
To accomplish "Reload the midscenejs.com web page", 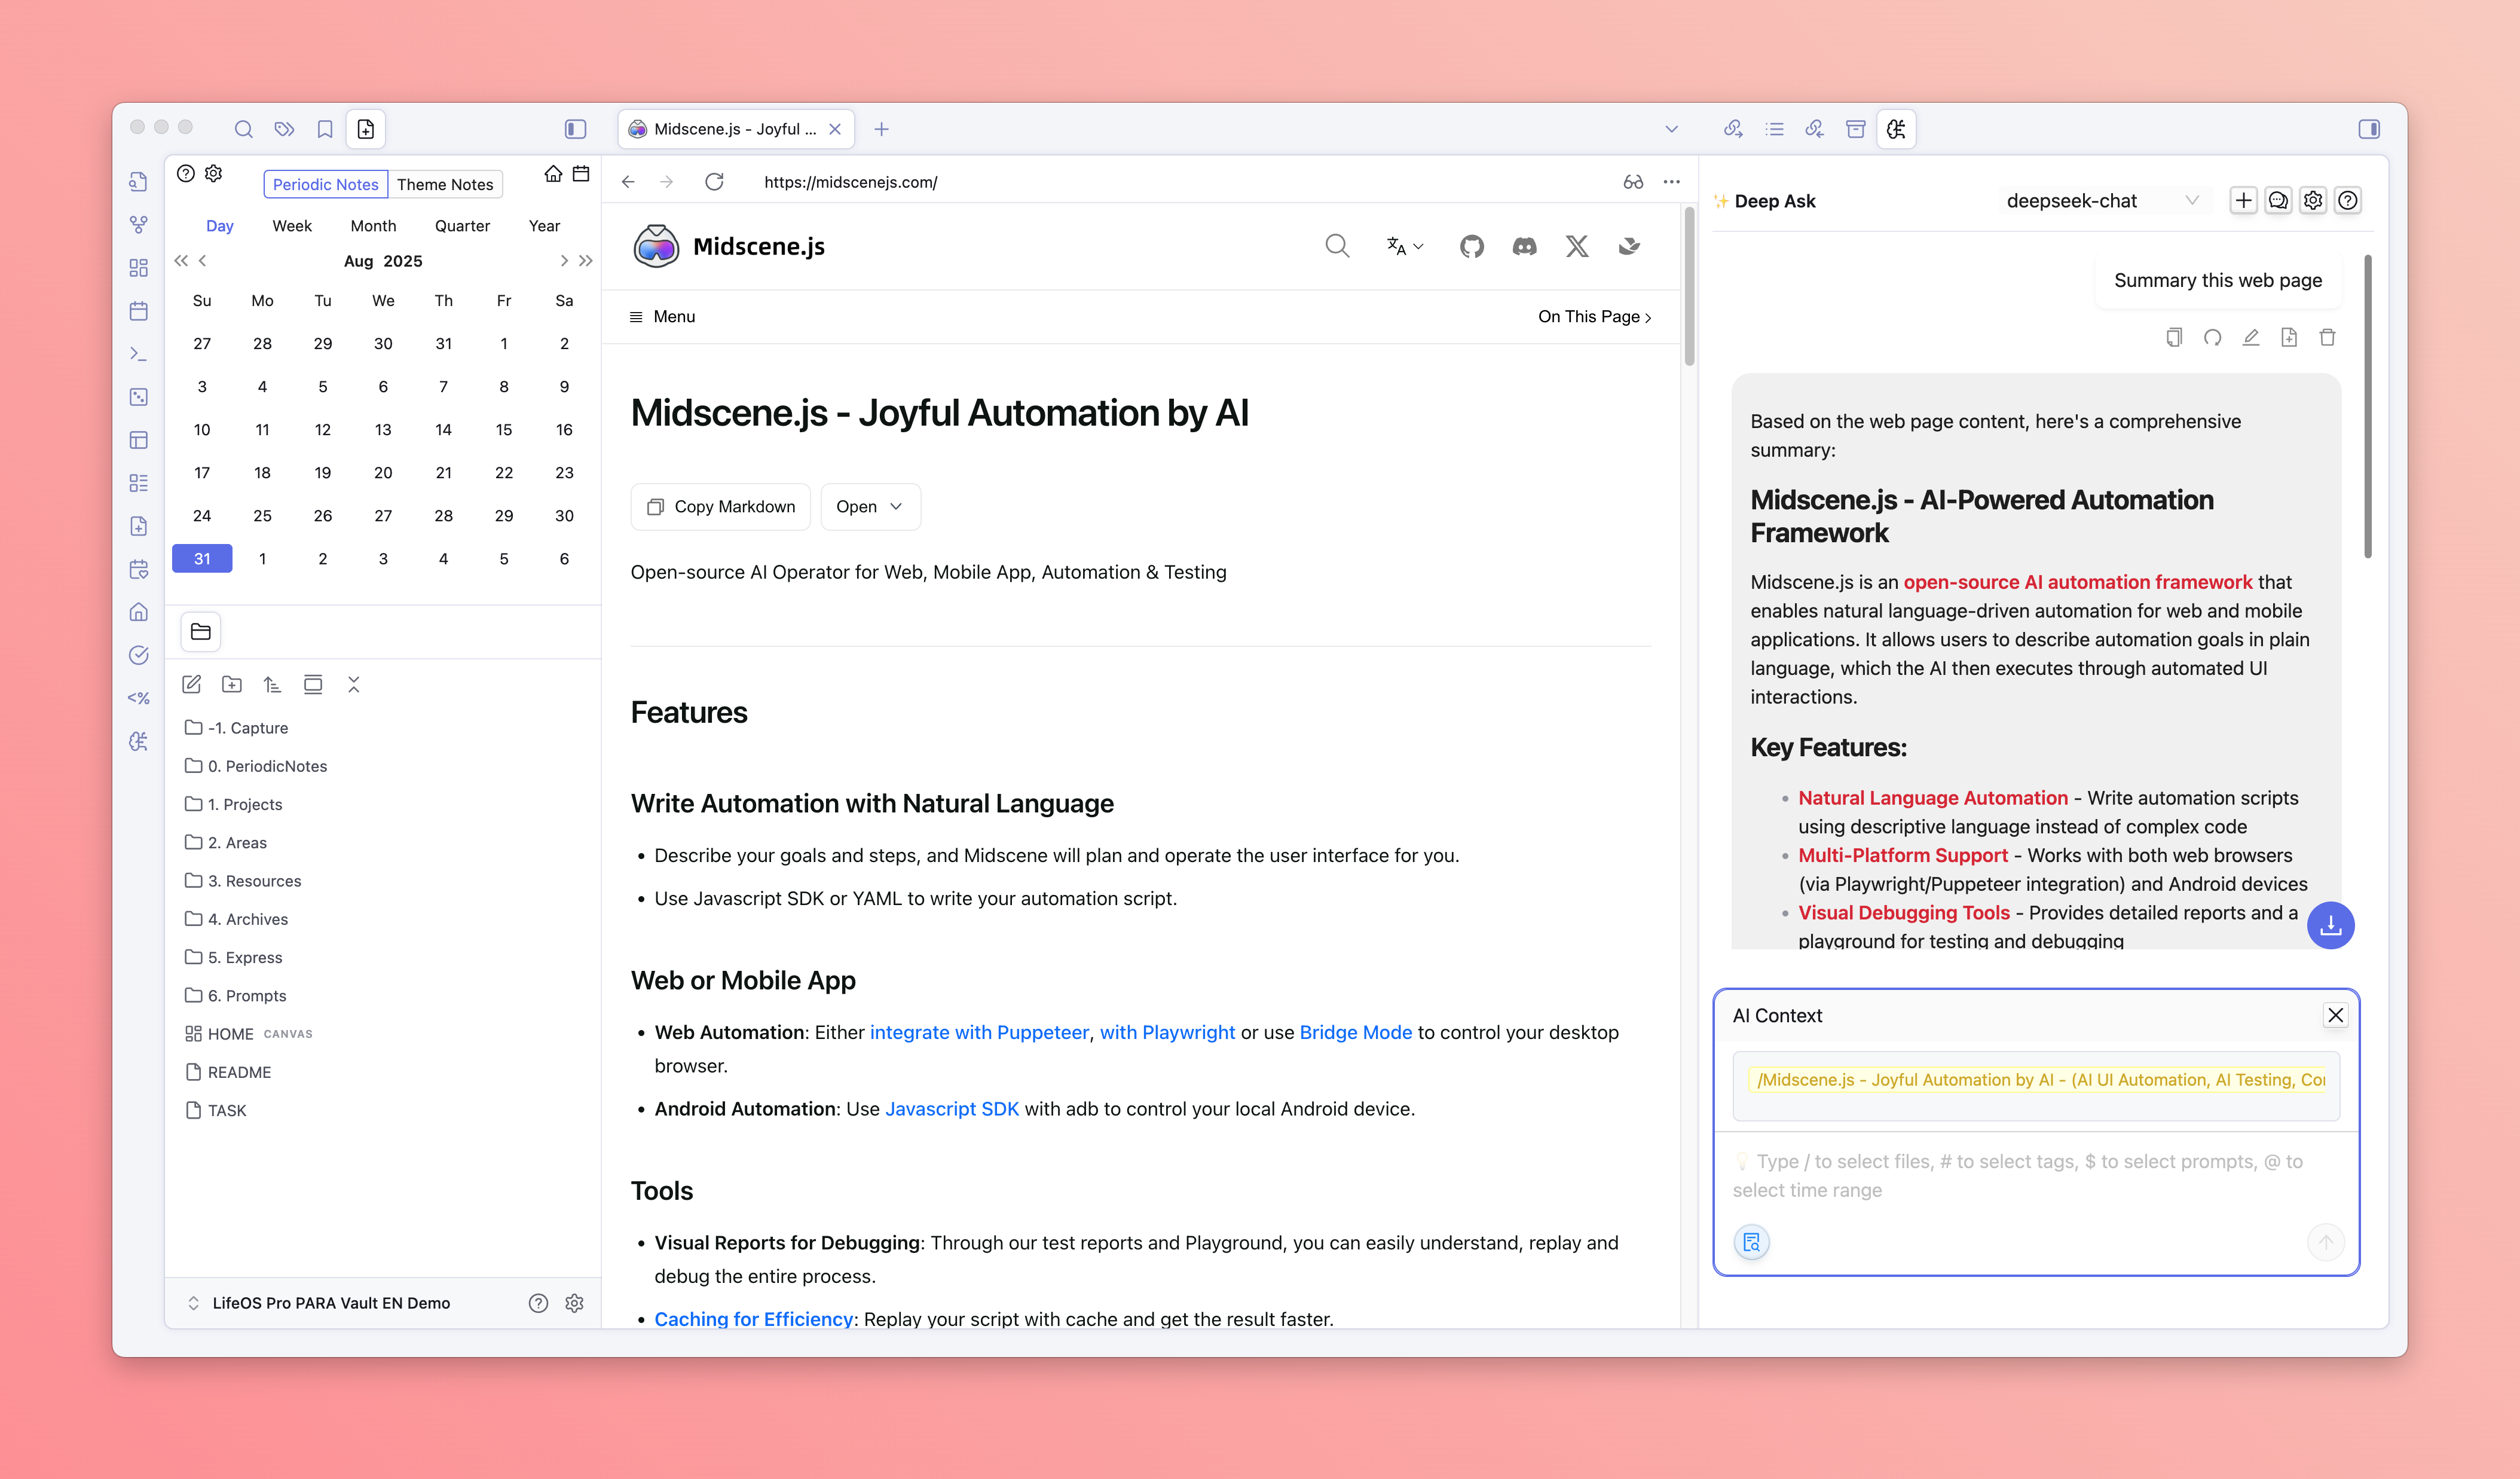I will click(x=714, y=182).
